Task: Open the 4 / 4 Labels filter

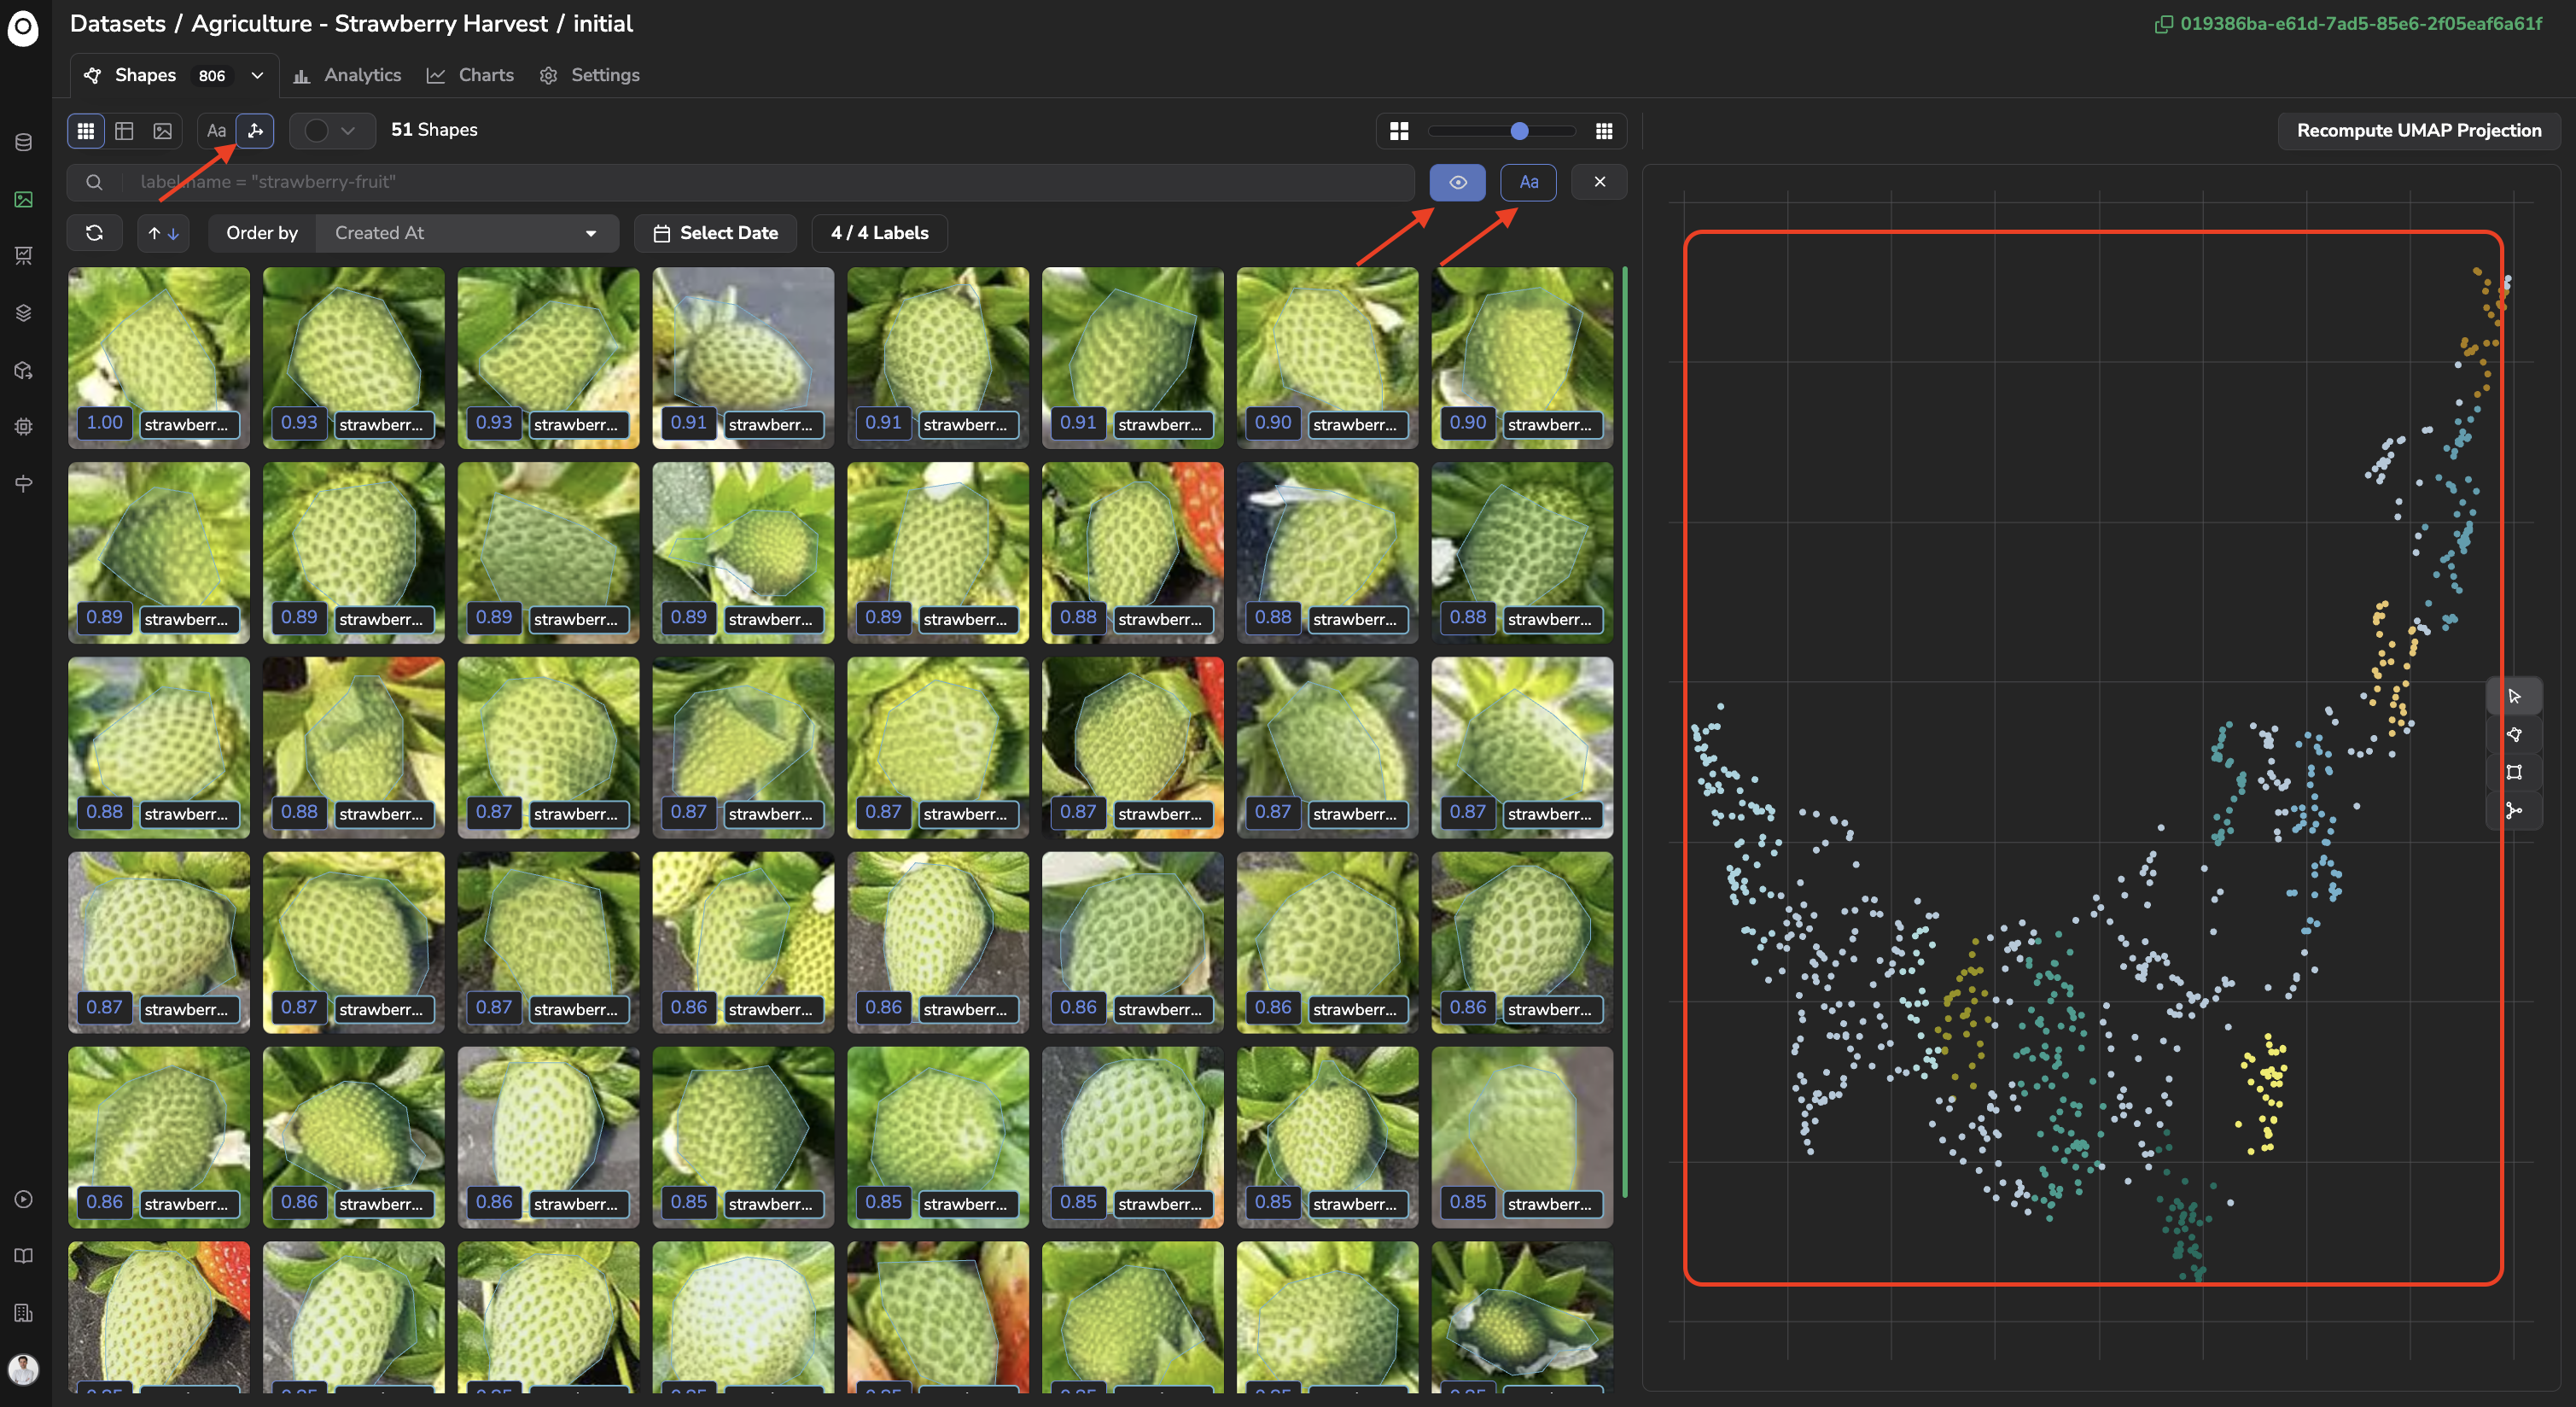Action: (879, 233)
